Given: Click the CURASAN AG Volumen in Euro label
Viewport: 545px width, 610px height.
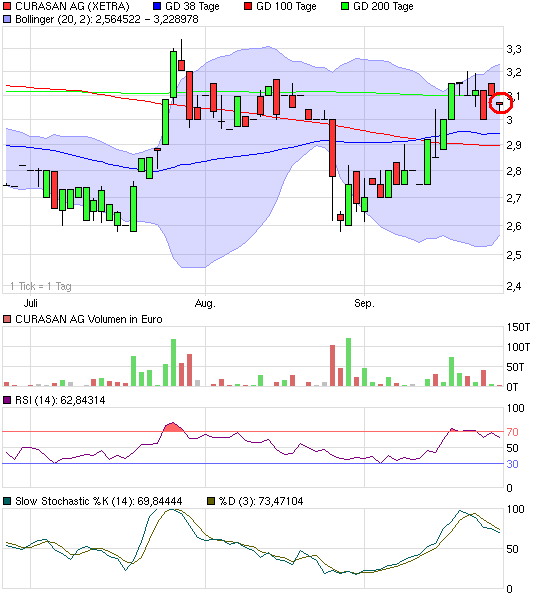Looking at the screenshot, I should click(x=89, y=319).
